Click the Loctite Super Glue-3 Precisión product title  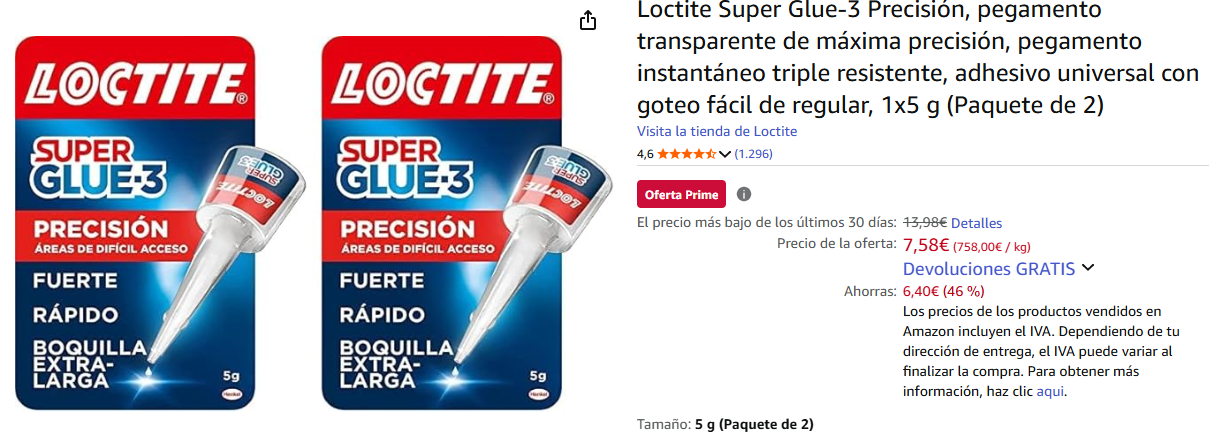tap(918, 57)
